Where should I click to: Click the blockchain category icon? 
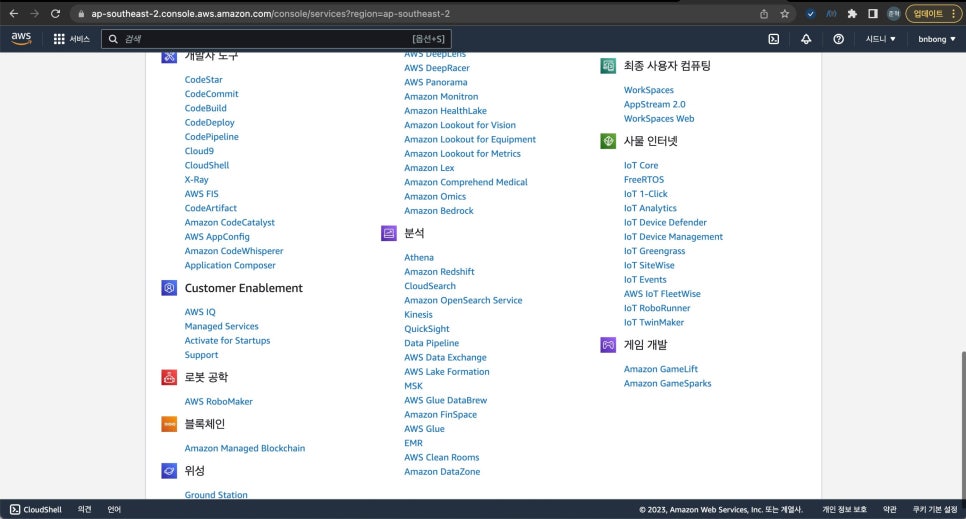[169, 424]
